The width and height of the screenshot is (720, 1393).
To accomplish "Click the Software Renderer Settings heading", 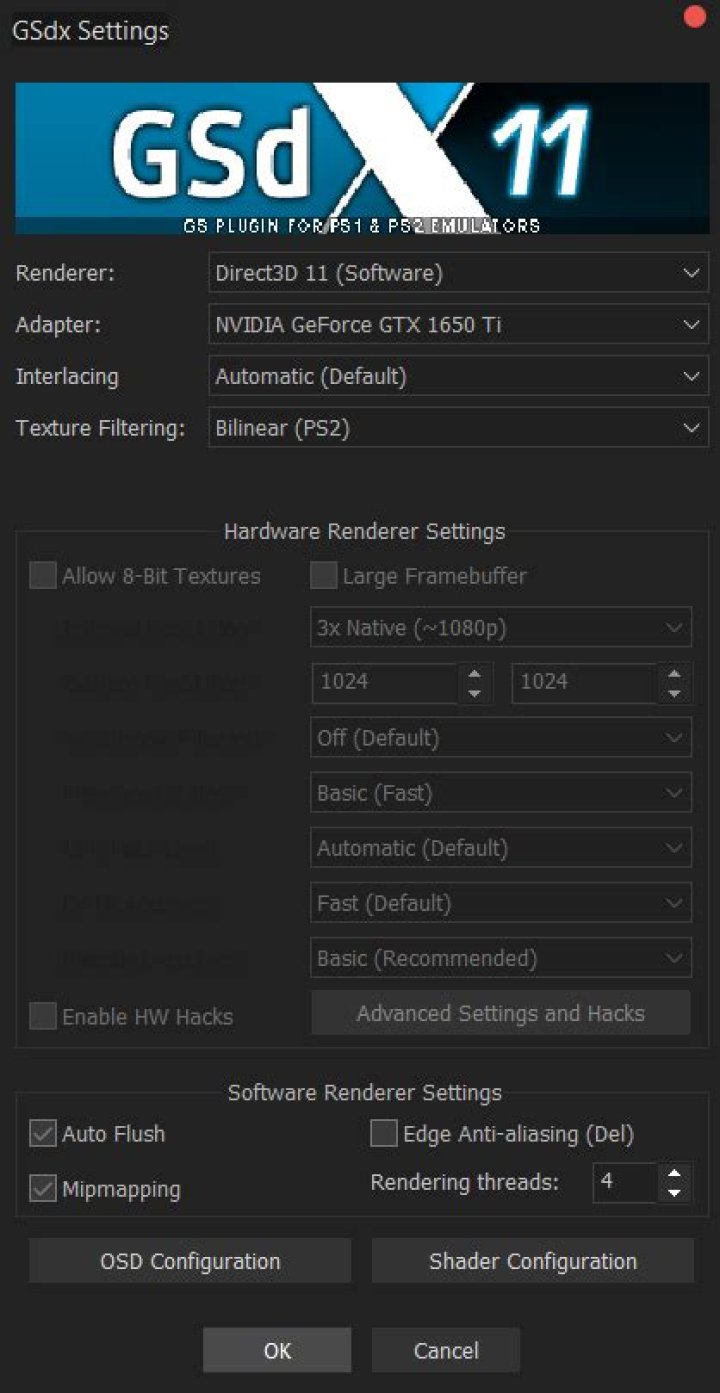I will click(365, 1093).
